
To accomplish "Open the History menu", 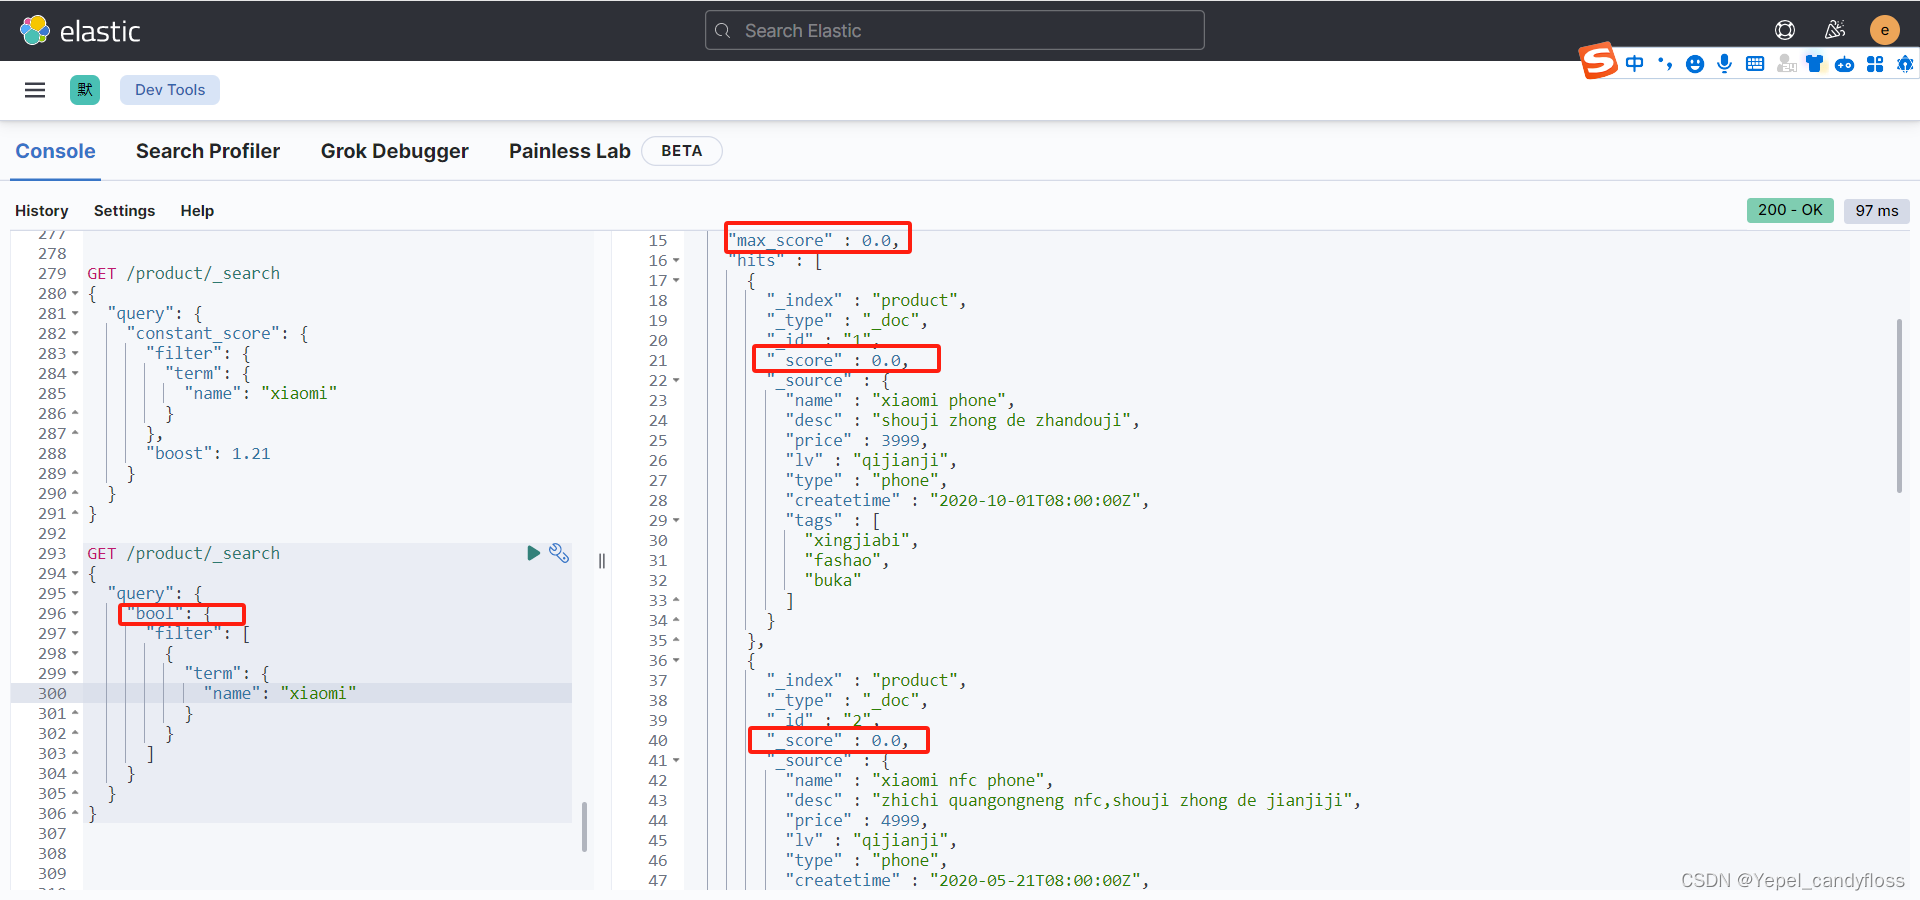I will [41, 211].
